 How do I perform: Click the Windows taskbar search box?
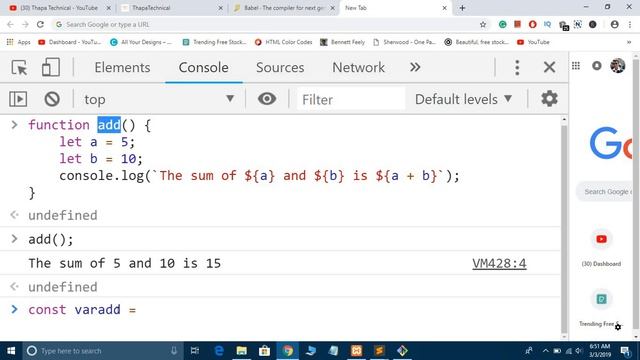pos(102,351)
